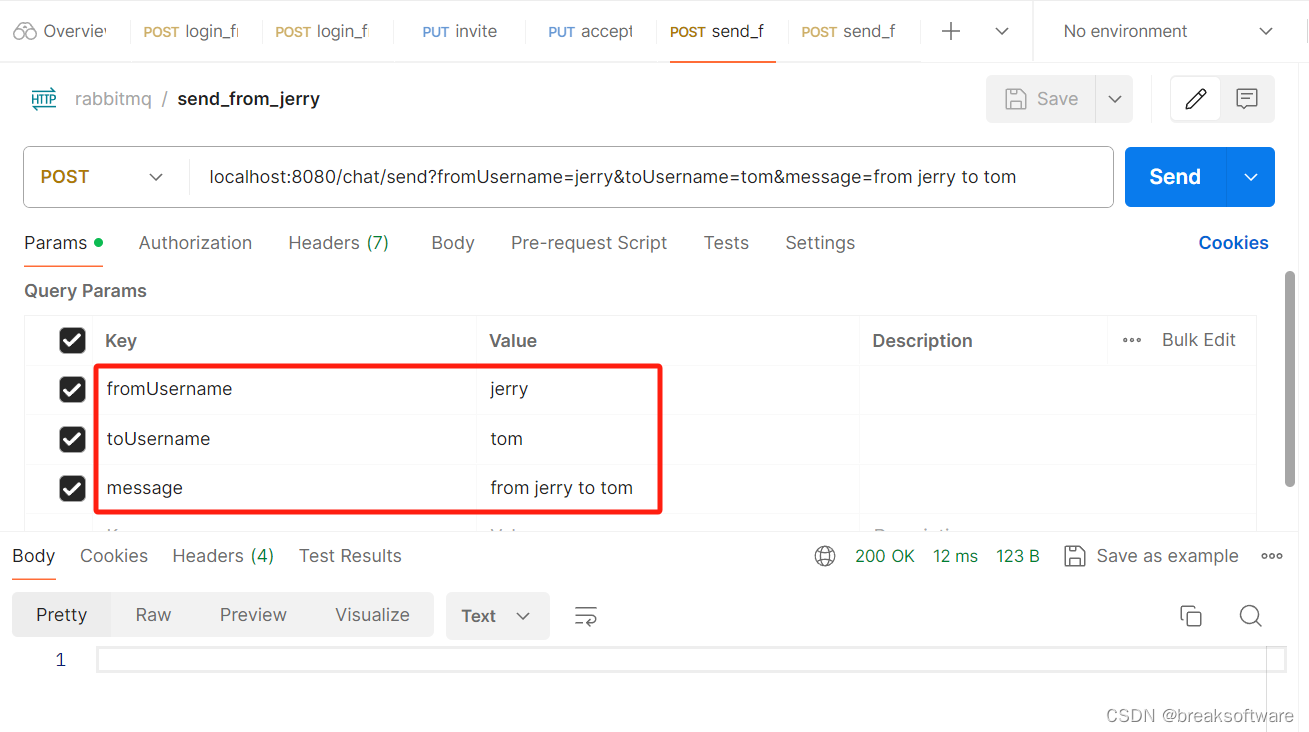Click the globe network info icon
This screenshot has width=1309, height=732.
click(825, 556)
